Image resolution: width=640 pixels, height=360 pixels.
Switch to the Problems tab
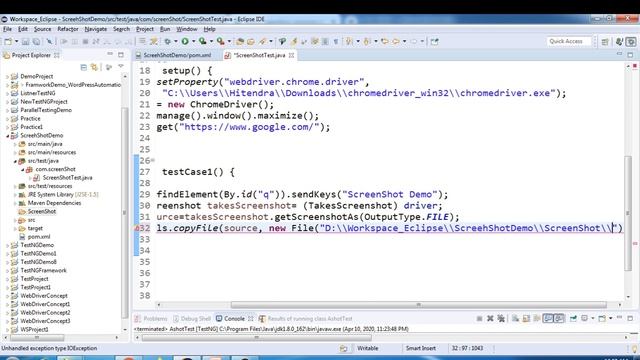click(x=151, y=318)
